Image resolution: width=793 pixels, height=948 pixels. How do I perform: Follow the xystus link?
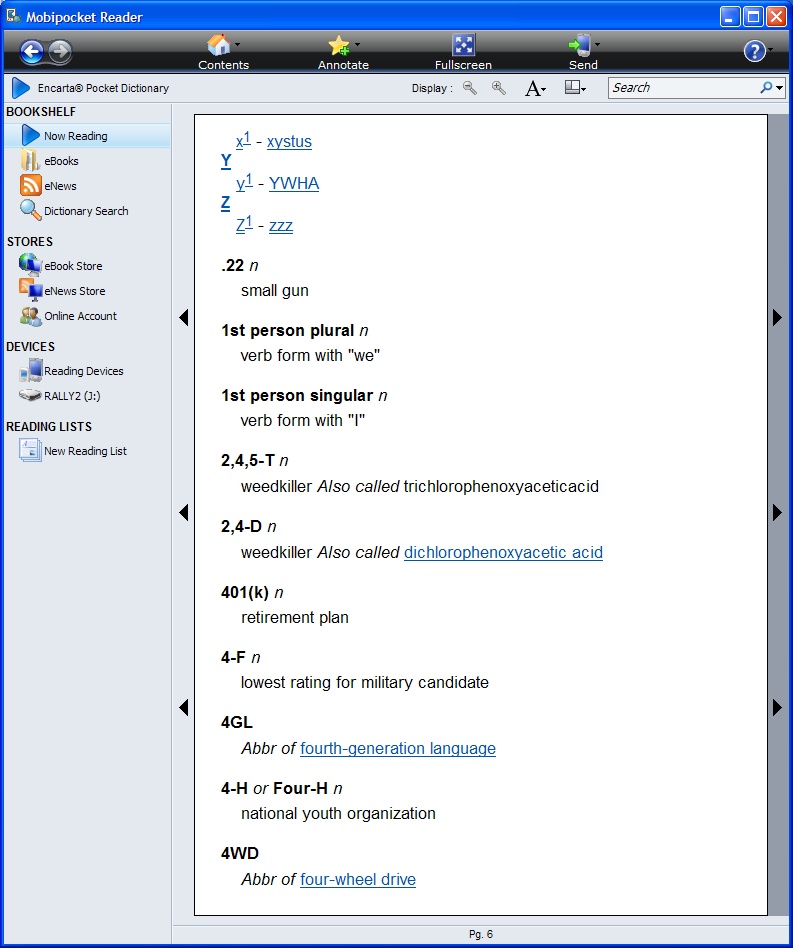(x=290, y=142)
